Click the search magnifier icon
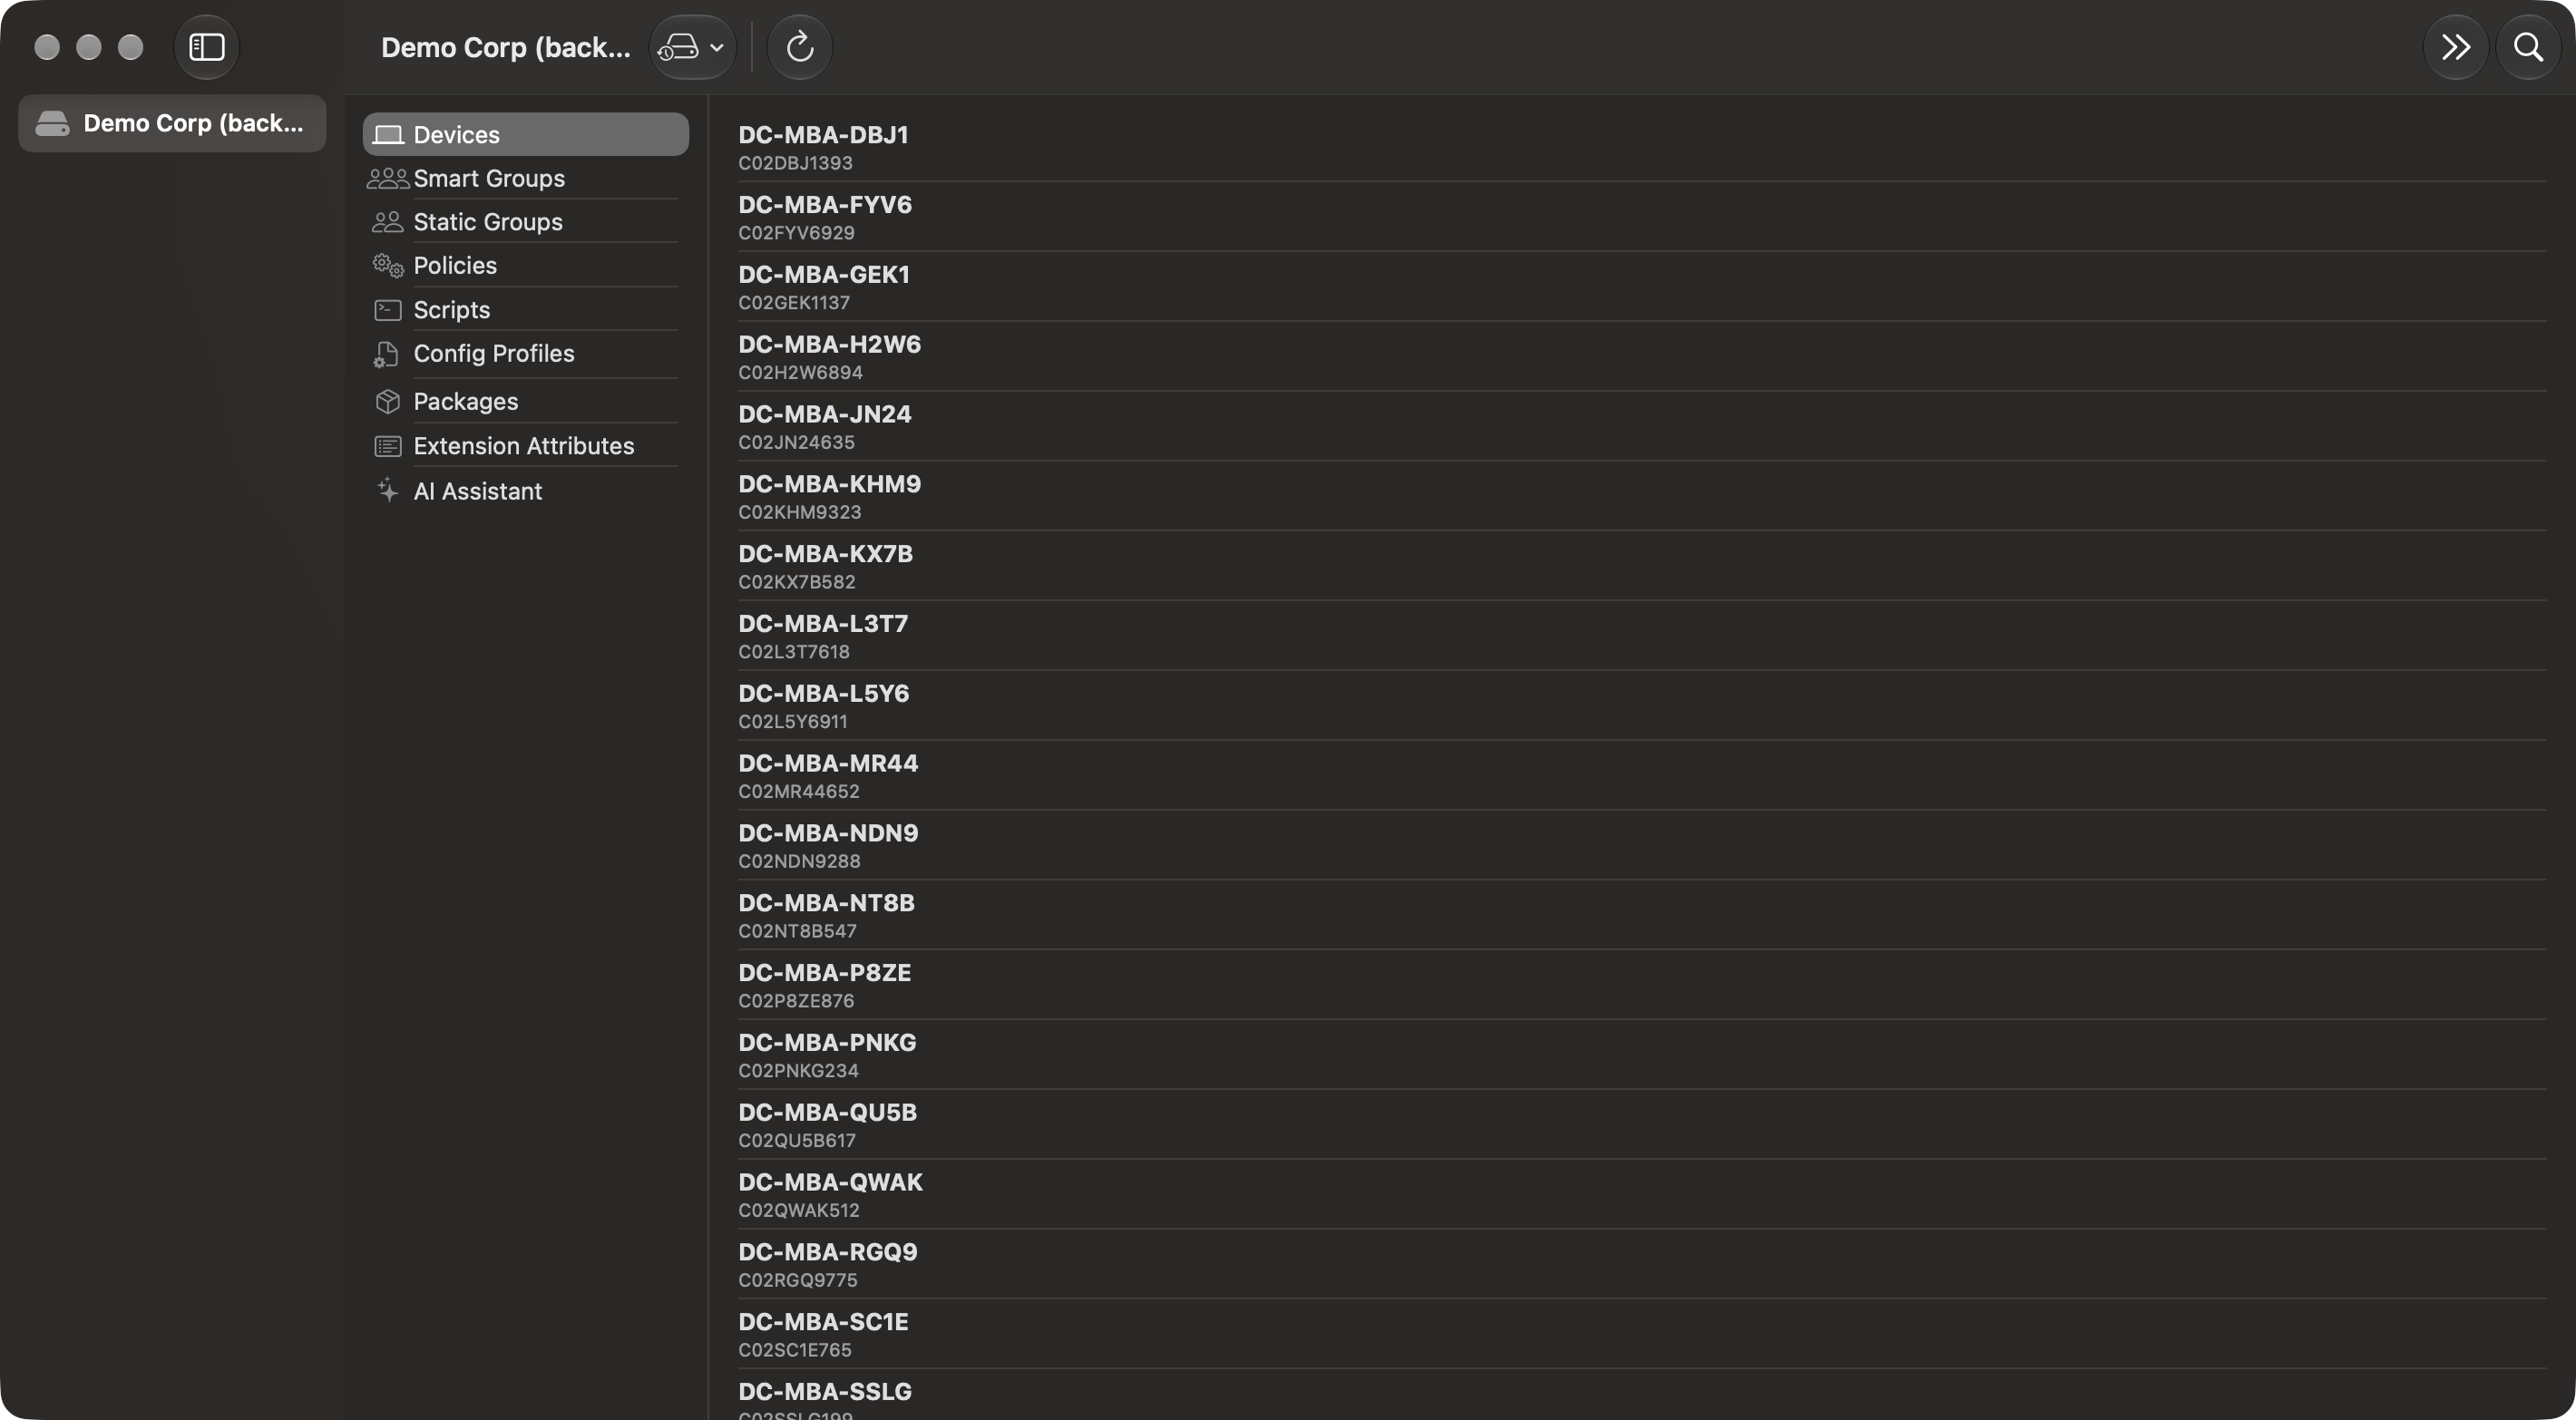This screenshot has height=1420, width=2576. tap(2528, 47)
